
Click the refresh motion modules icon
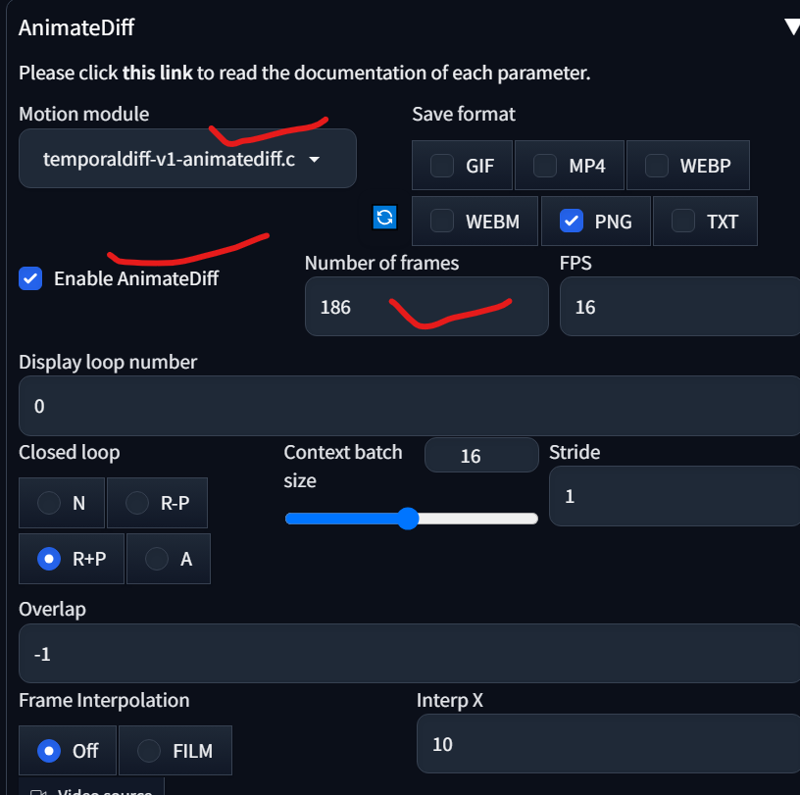click(x=384, y=218)
